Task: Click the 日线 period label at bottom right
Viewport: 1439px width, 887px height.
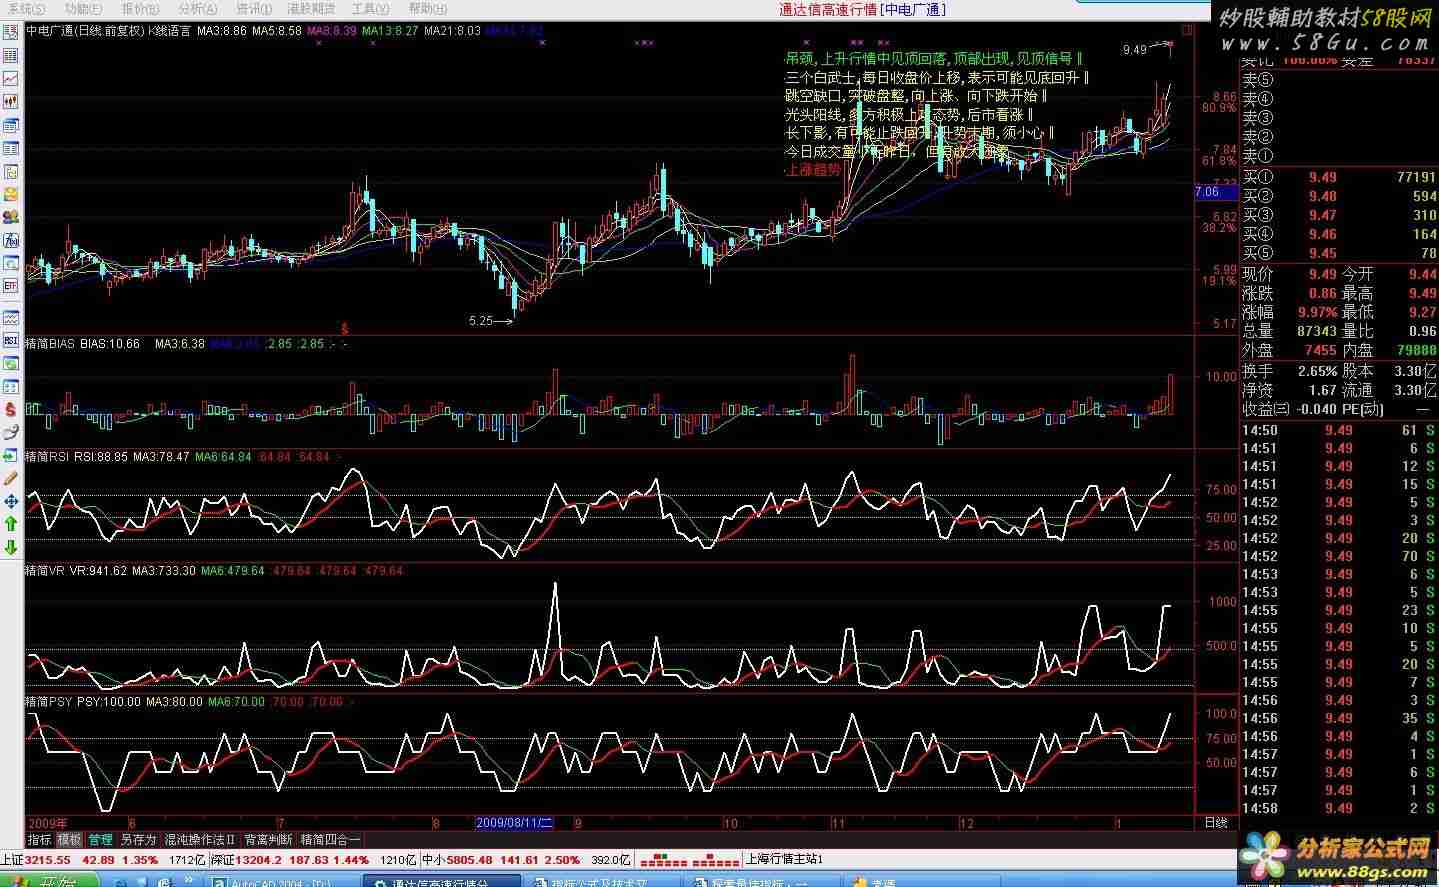Action: click(x=1216, y=823)
